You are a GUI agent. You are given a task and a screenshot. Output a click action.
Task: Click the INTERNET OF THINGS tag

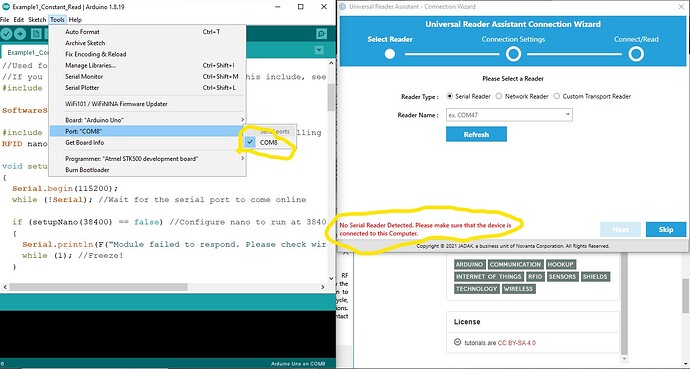(x=488, y=277)
